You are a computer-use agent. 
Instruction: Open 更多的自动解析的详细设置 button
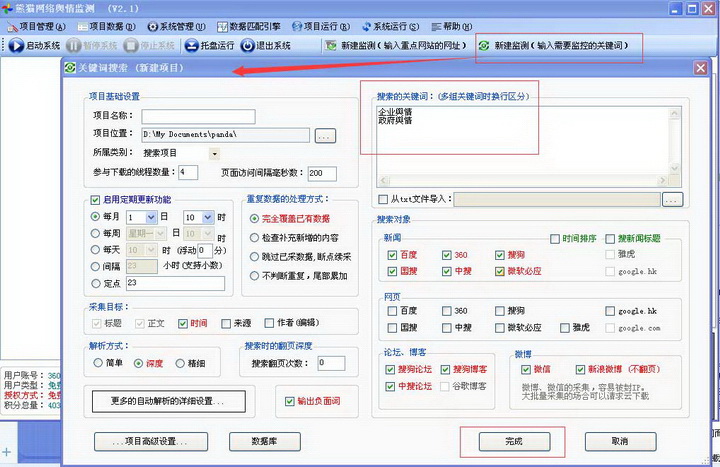[168, 402]
